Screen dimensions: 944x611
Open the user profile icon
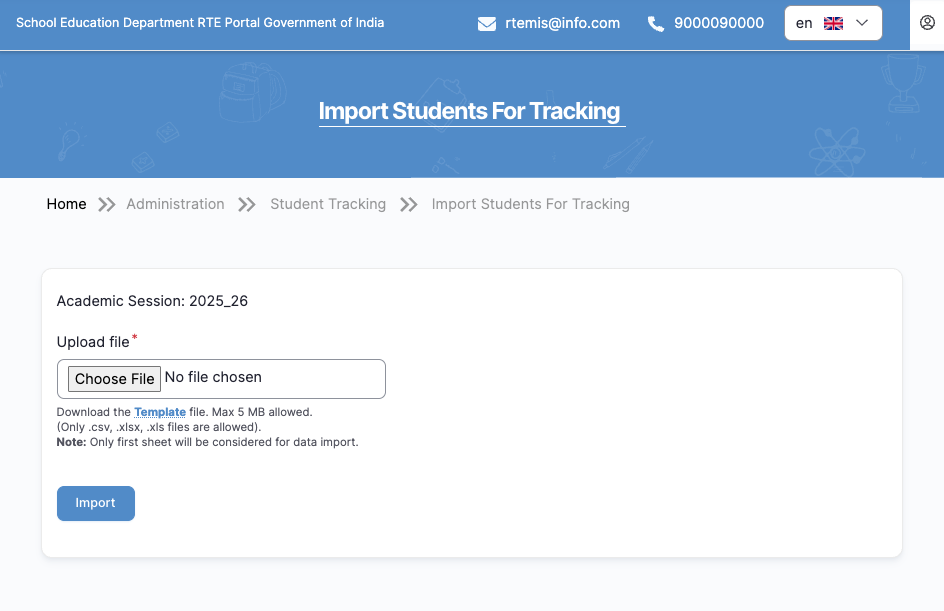[x=927, y=23]
